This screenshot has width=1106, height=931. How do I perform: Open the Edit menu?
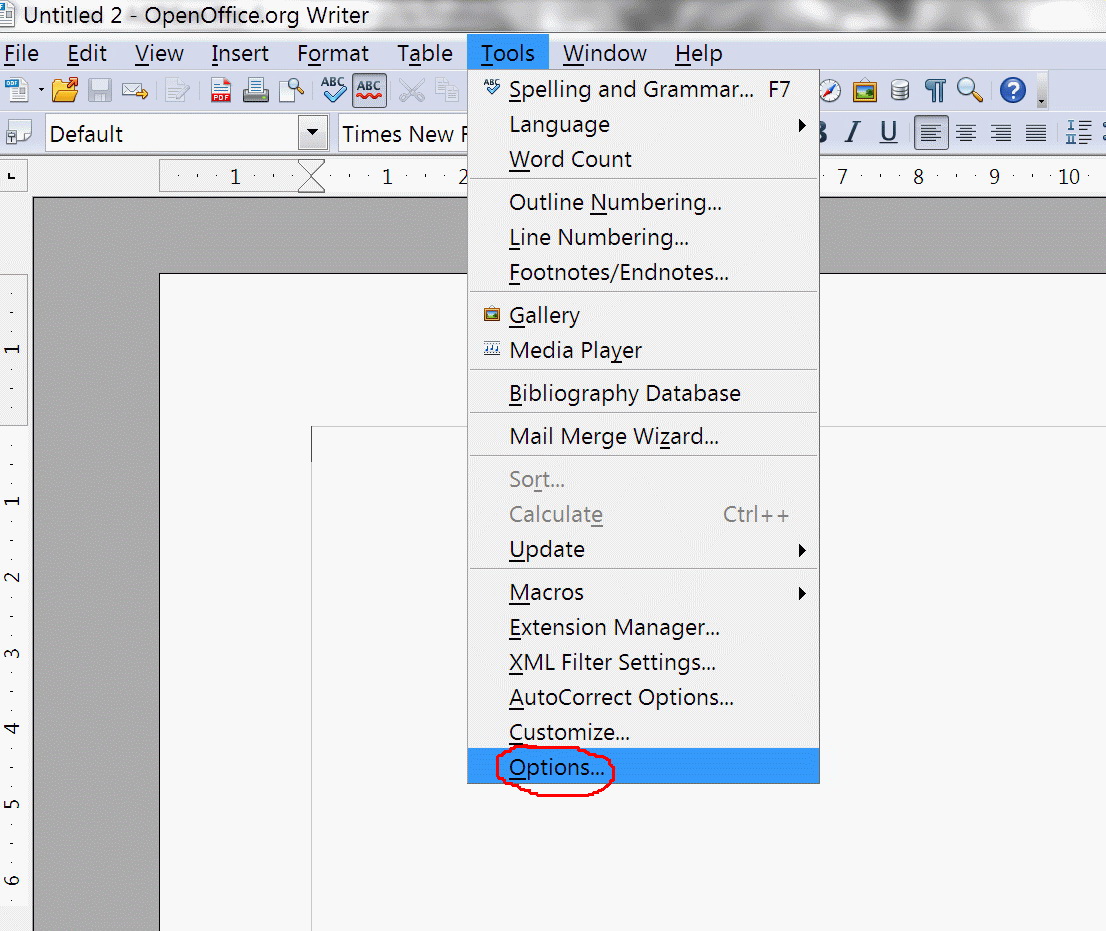(87, 54)
